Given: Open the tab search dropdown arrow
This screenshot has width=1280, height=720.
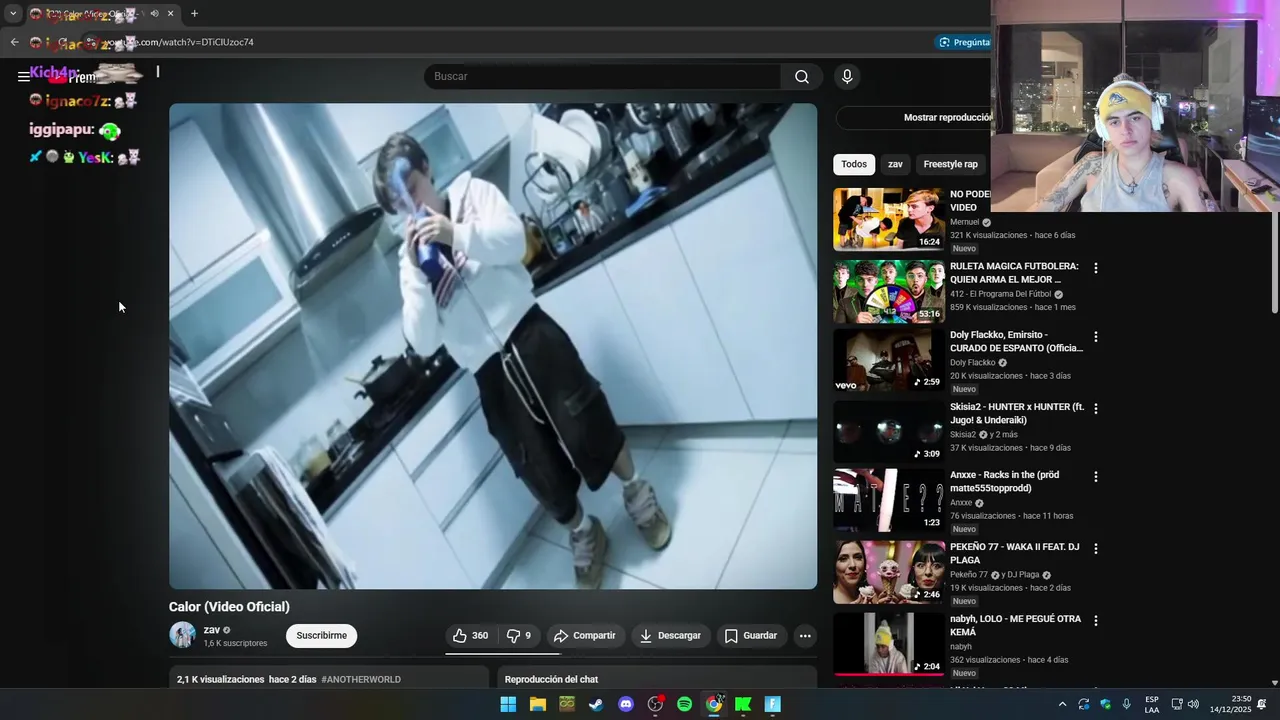Looking at the screenshot, I should point(13,14).
